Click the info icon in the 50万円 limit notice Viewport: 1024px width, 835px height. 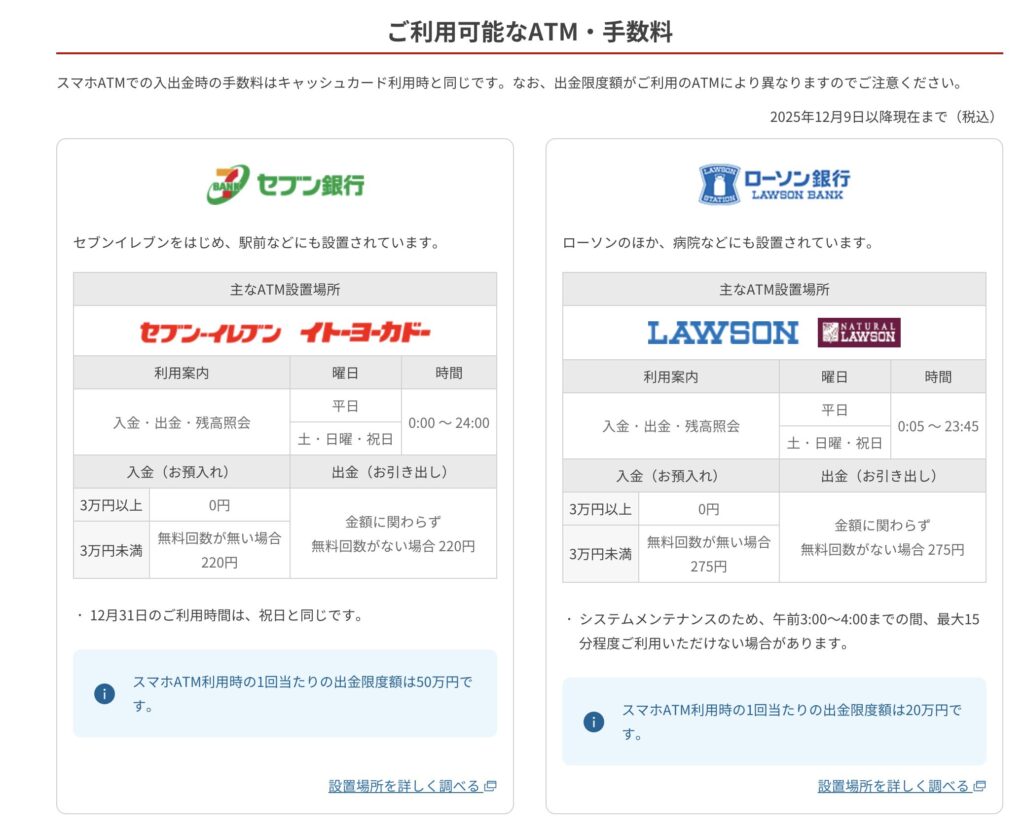[104, 694]
